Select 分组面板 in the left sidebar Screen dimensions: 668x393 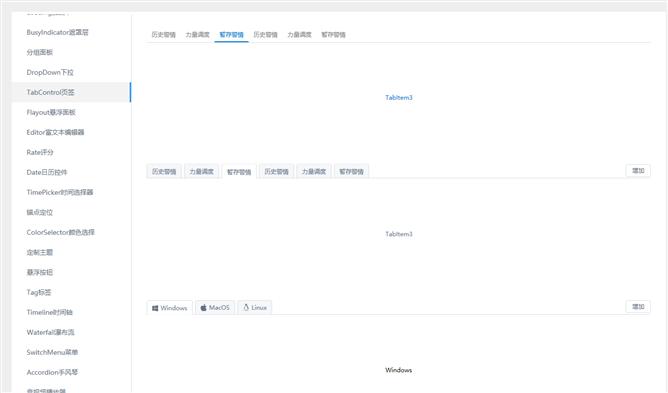[40, 52]
